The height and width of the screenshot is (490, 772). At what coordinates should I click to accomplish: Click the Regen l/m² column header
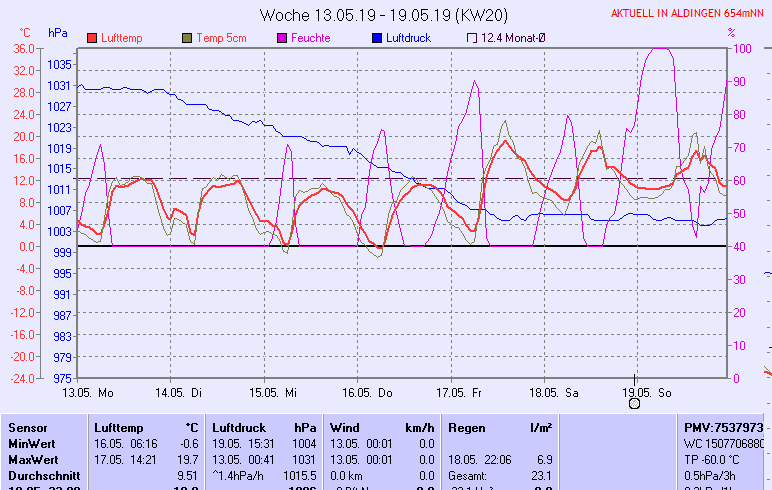pyautogui.click(x=467, y=427)
